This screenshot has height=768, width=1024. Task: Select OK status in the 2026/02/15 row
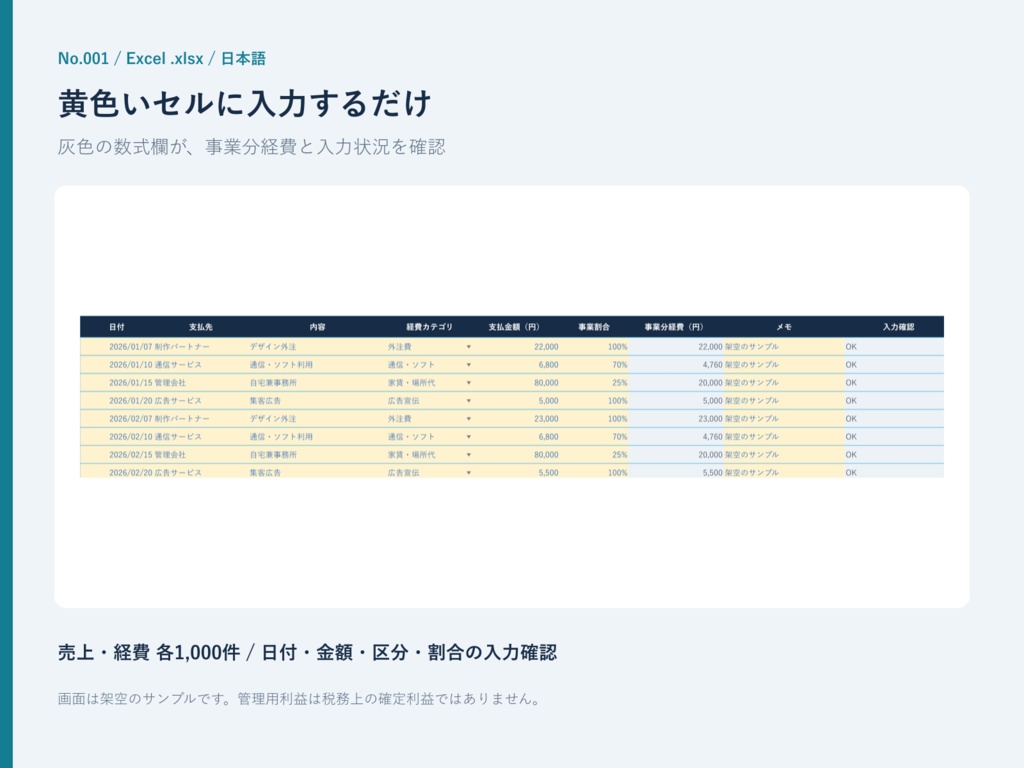tap(851, 455)
